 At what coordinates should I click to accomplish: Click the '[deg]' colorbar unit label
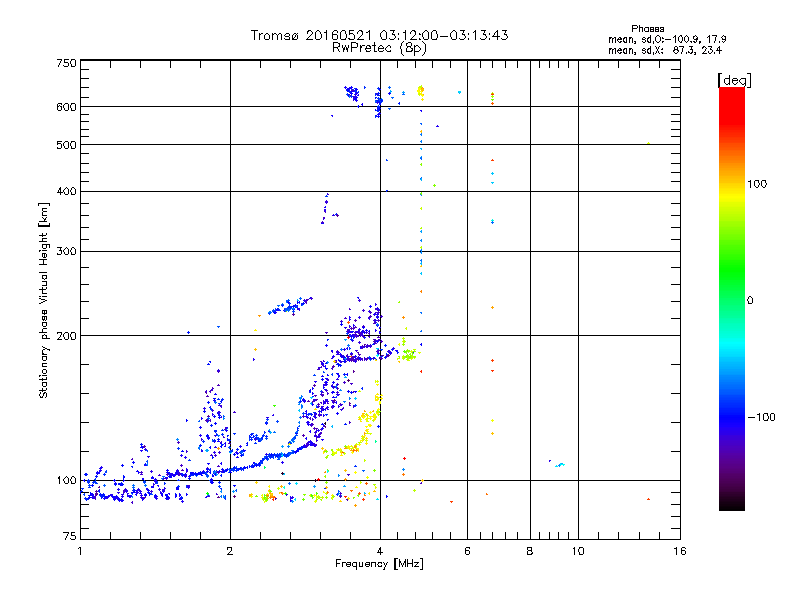point(734,80)
